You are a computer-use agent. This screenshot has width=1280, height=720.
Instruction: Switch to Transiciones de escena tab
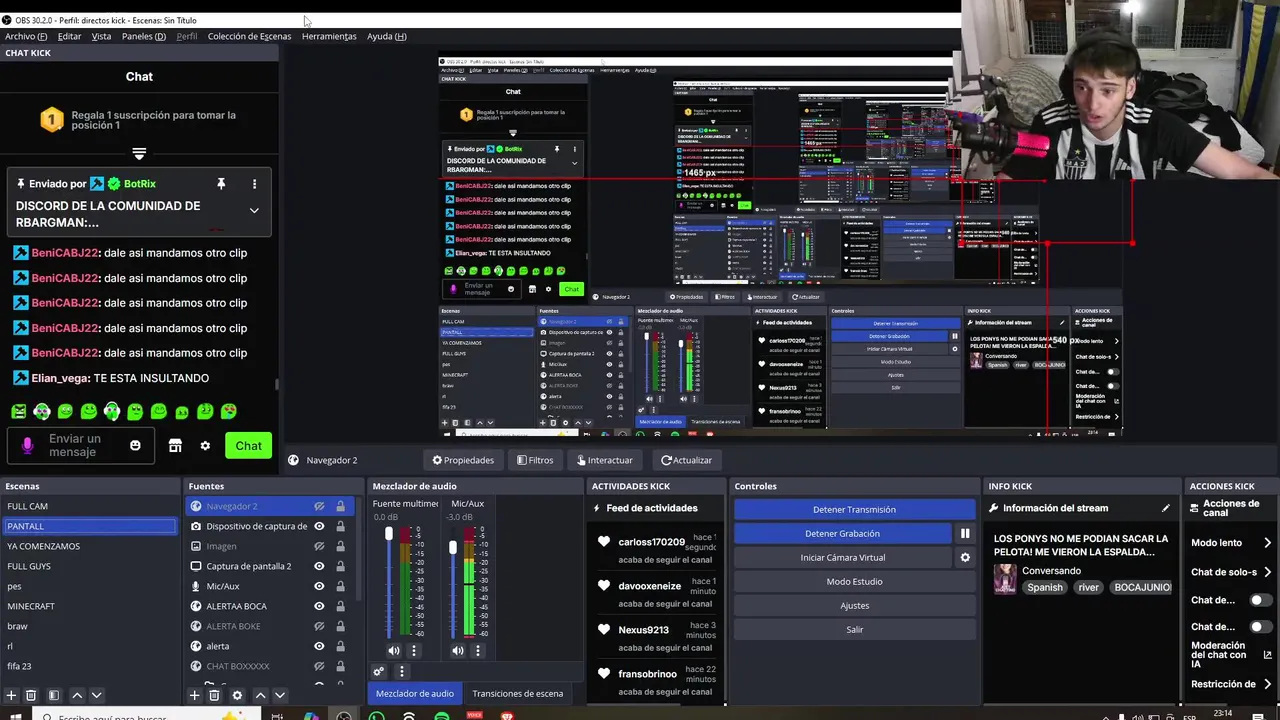(x=518, y=693)
